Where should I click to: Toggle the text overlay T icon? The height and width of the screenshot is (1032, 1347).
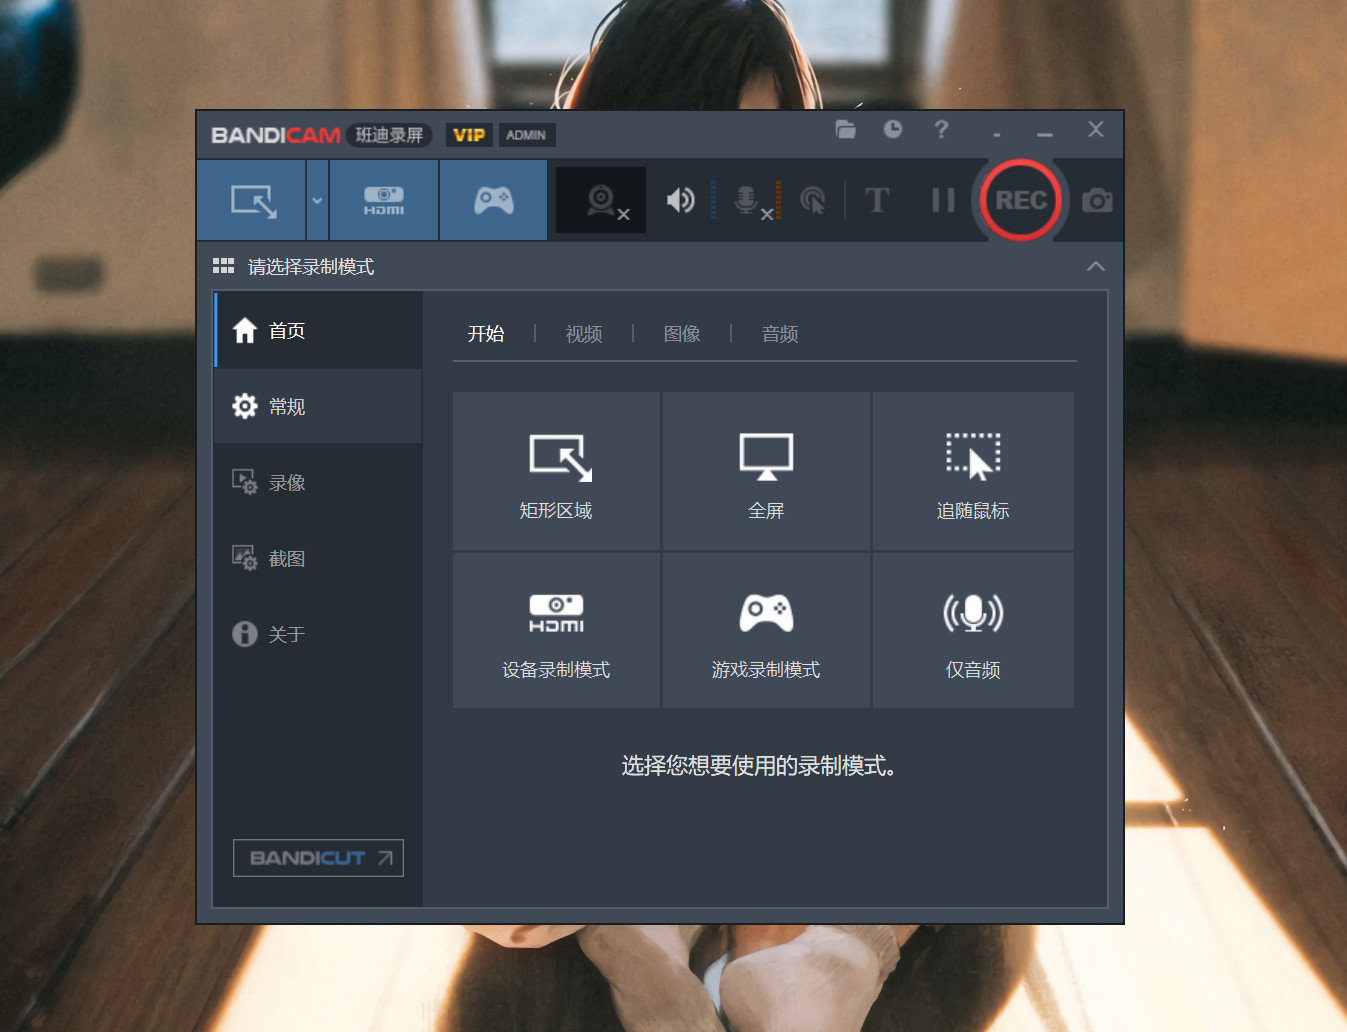pyautogui.click(x=877, y=200)
